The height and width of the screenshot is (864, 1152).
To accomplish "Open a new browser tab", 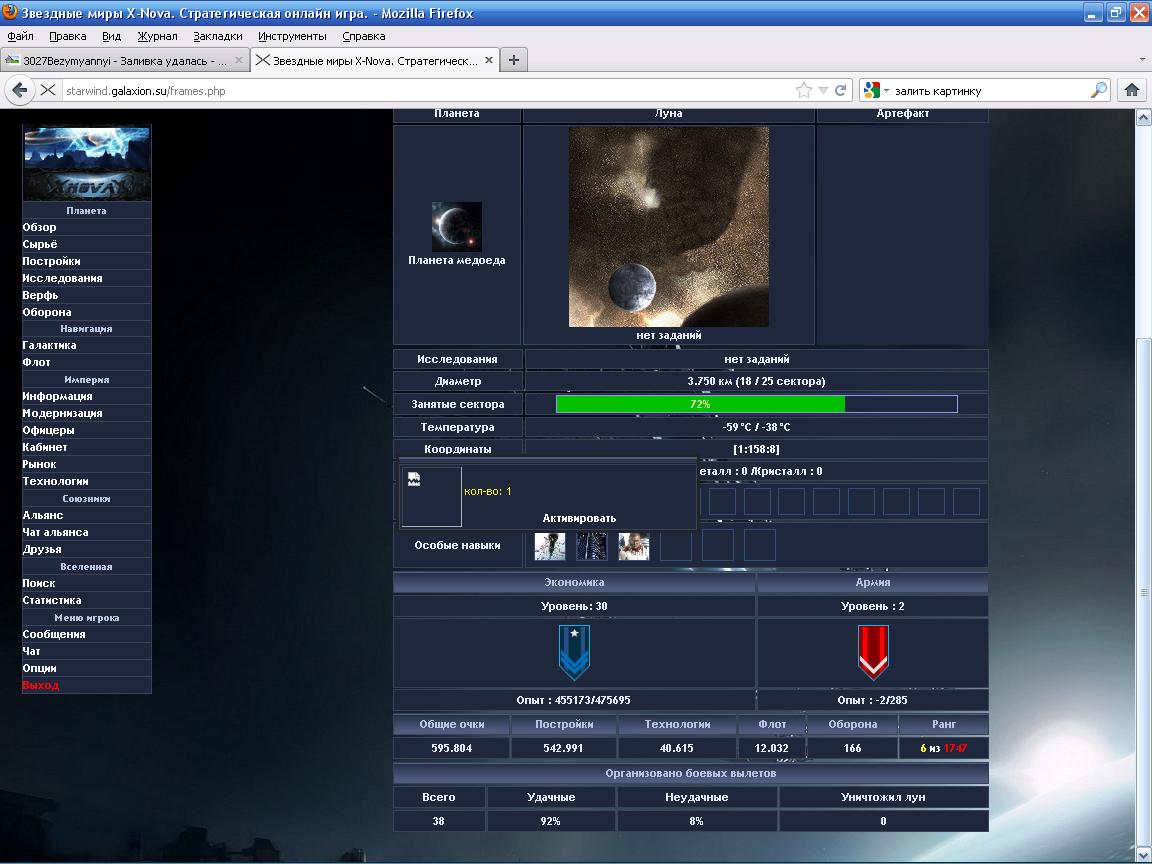I will (514, 60).
